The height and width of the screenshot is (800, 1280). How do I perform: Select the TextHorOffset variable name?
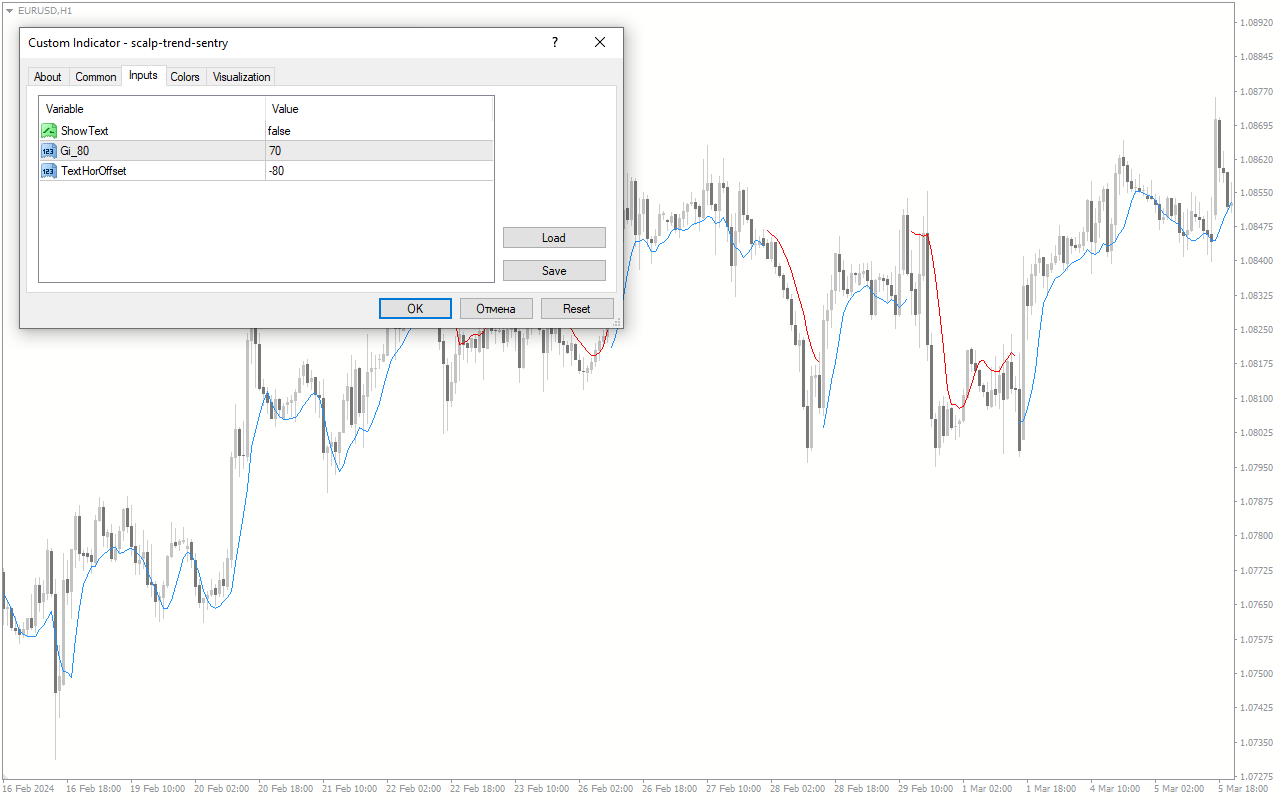point(94,171)
